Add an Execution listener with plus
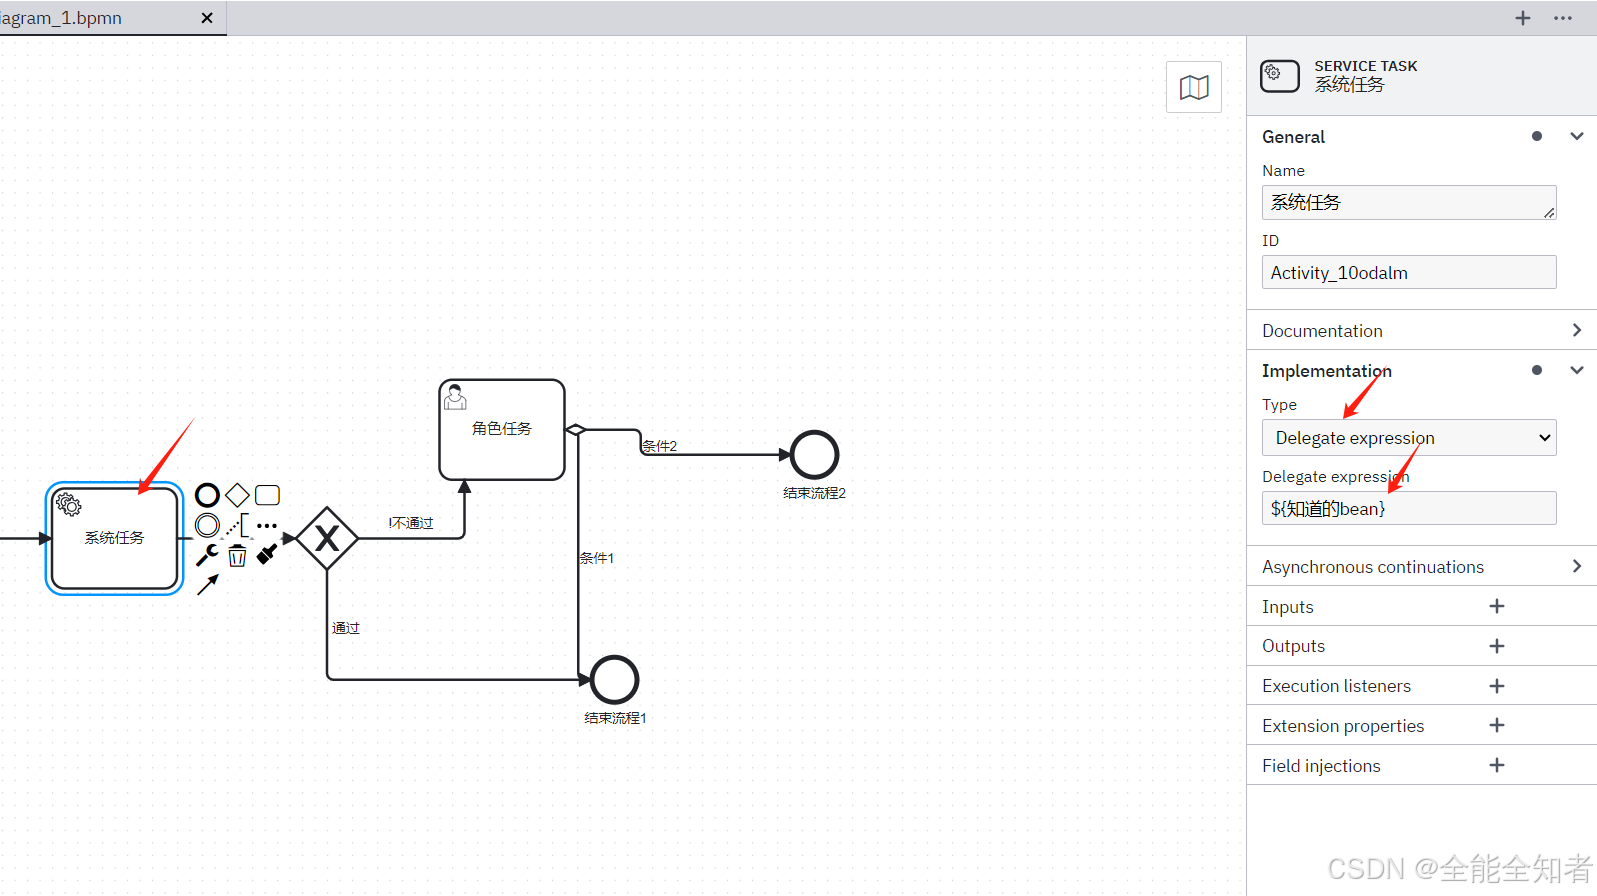Screen dimensions: 1597x896 [x=1497, y=686]
